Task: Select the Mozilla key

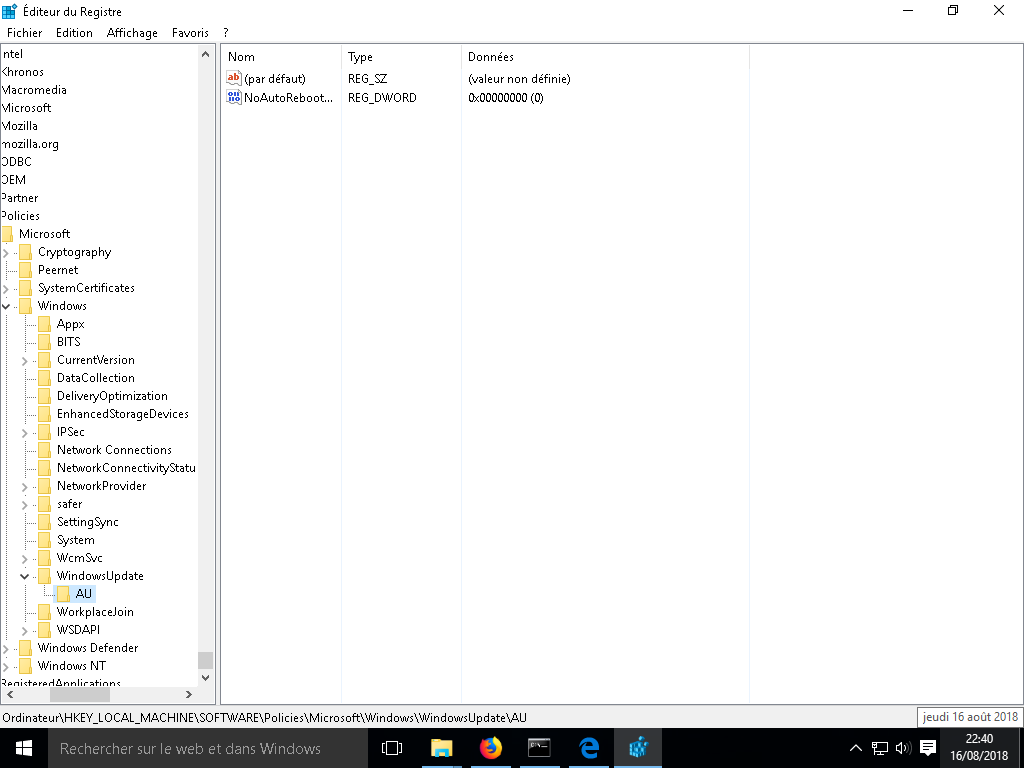Action: click(20, 126)
